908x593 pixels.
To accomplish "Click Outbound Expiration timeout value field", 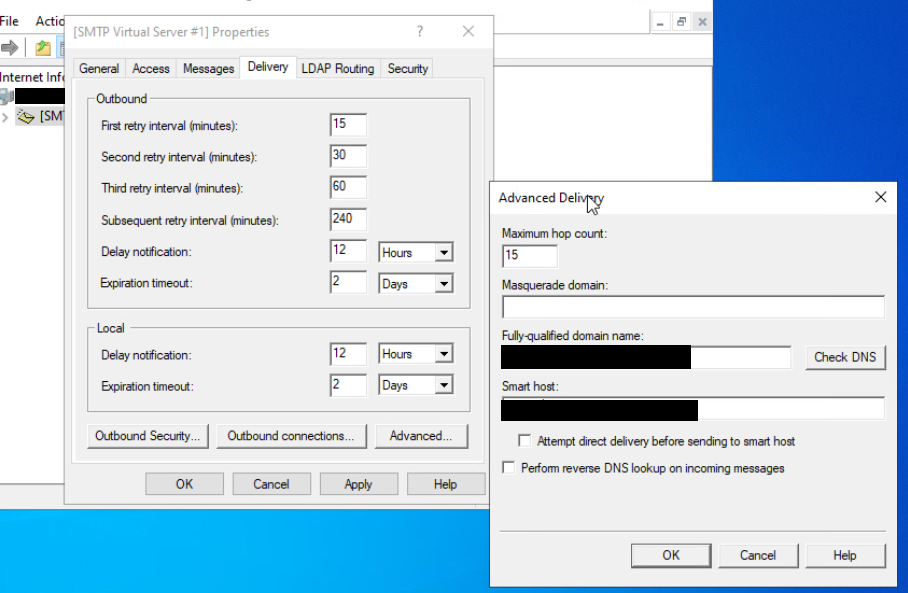I will pyautogui.click(x=348, y=282).
